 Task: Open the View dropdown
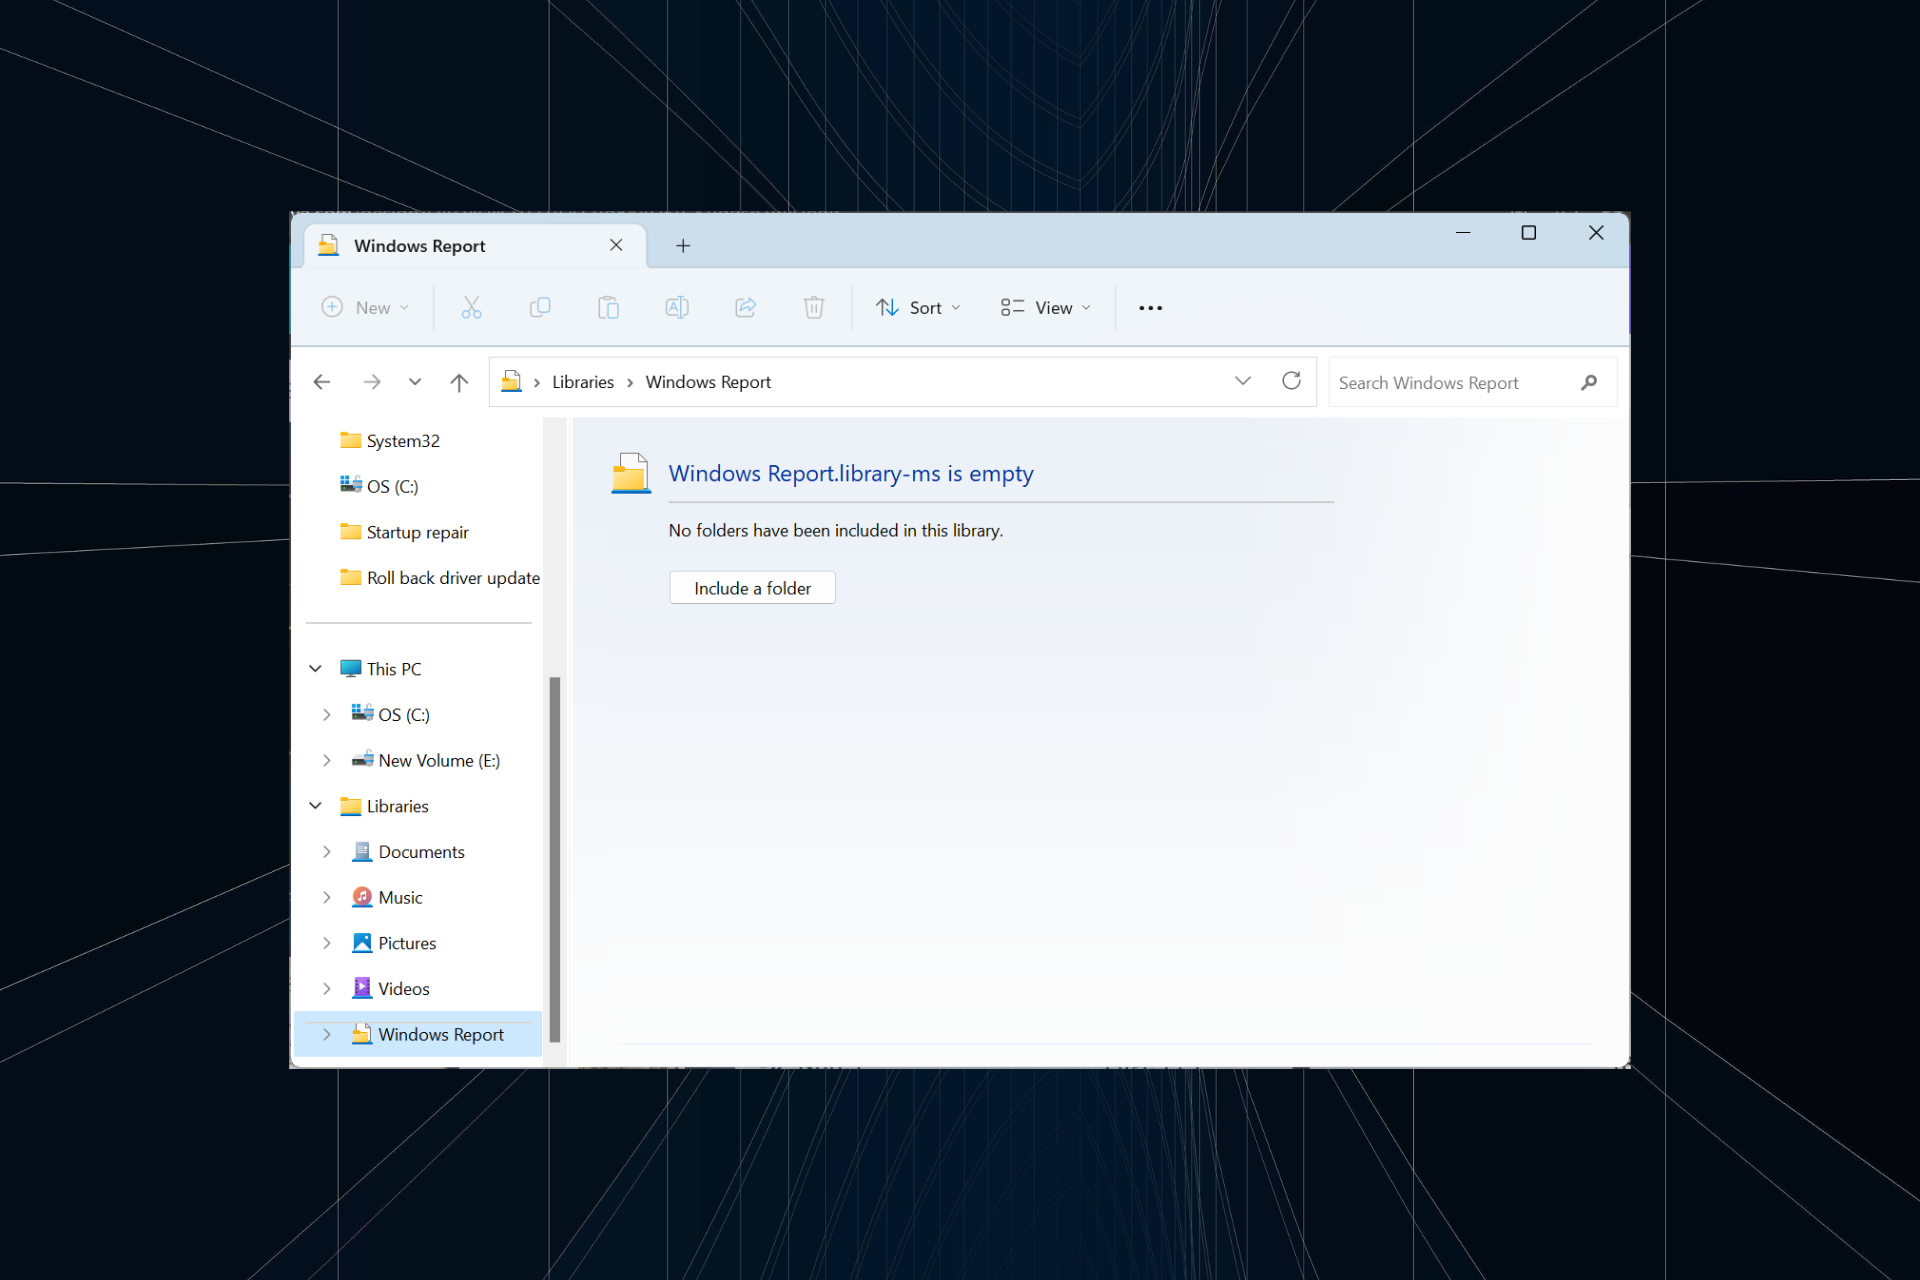pyautogui.click(x=1044, y=307)
